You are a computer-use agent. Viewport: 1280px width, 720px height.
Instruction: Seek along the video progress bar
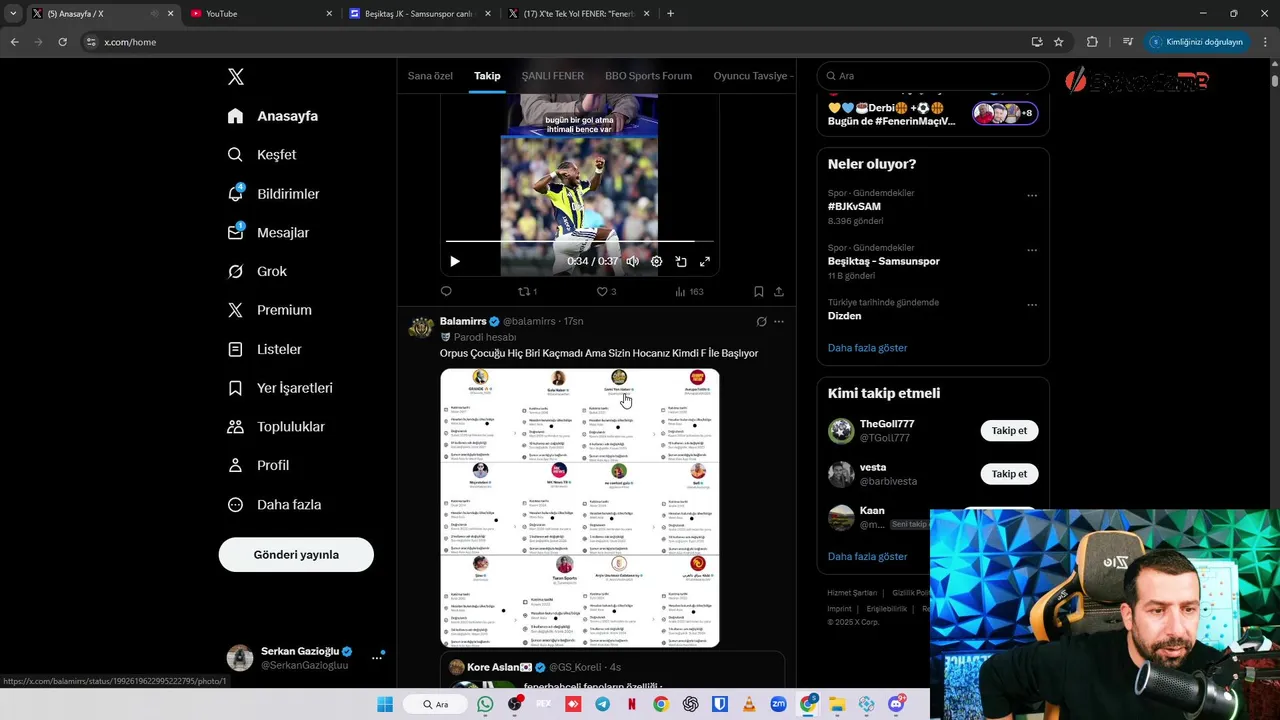[x=579, y=241]
